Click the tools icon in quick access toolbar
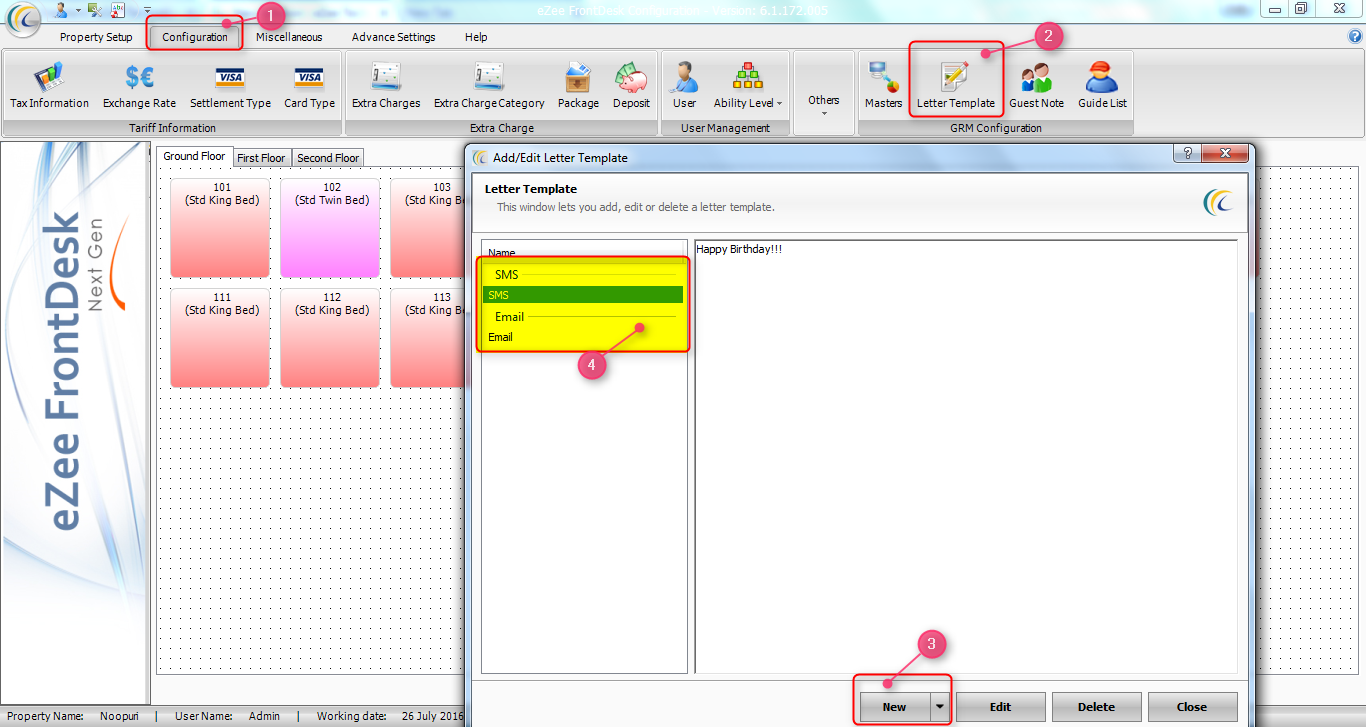 pyautogui.click(x=94, y=9)
